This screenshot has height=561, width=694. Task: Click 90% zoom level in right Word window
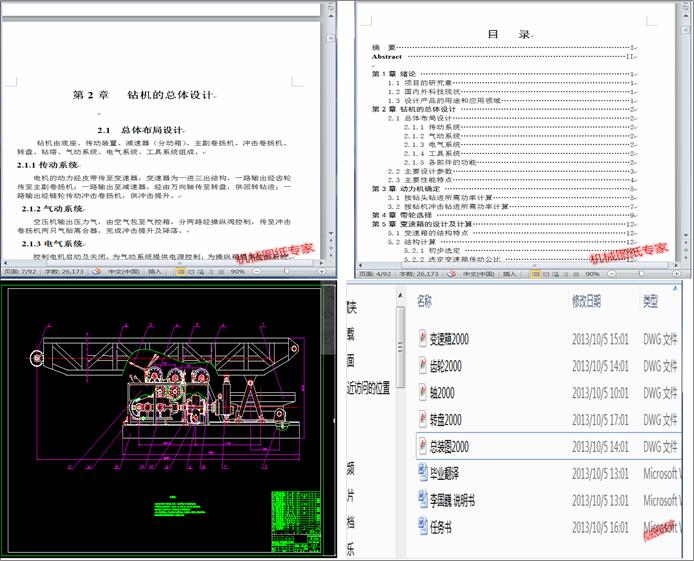592,274
